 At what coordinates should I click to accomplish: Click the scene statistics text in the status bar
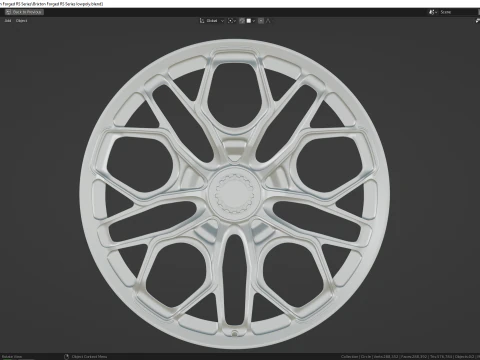pyautogui.click(x=410, y=357)
